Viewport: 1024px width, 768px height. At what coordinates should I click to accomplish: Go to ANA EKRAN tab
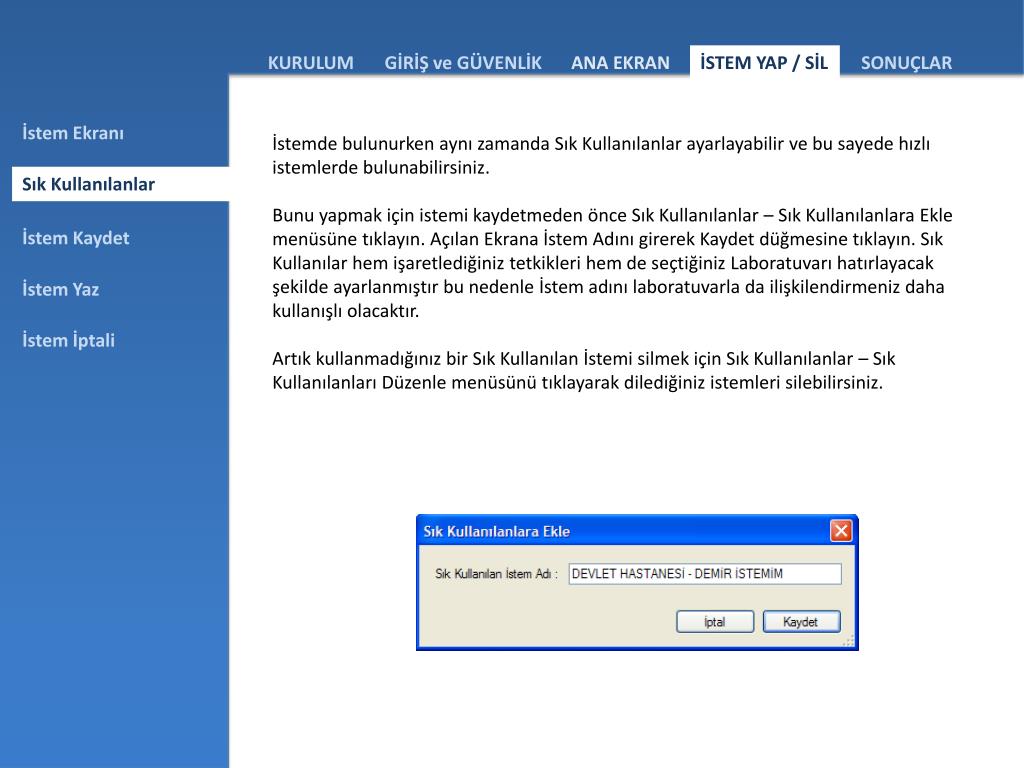(x=620, y=63)
